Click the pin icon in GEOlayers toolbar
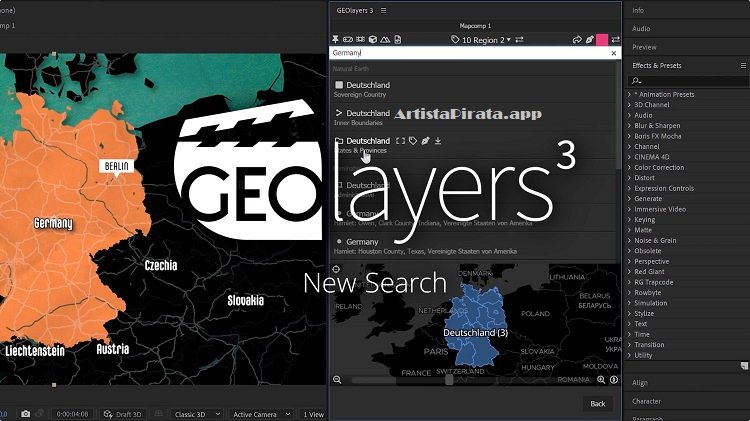 (335, 39)
